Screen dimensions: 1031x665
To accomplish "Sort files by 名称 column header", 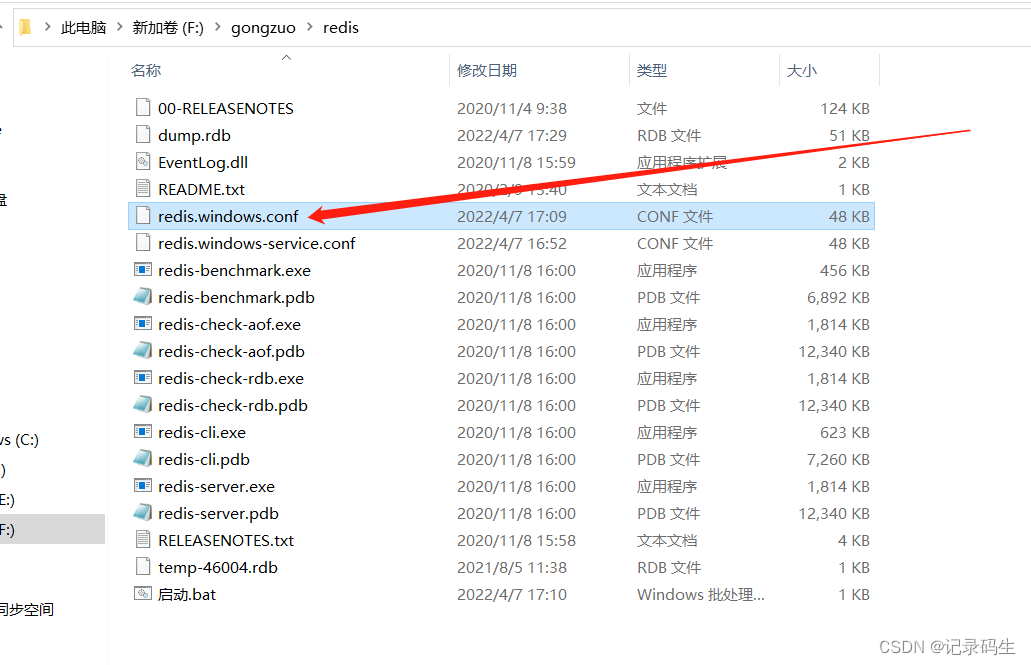I will 146,70.
